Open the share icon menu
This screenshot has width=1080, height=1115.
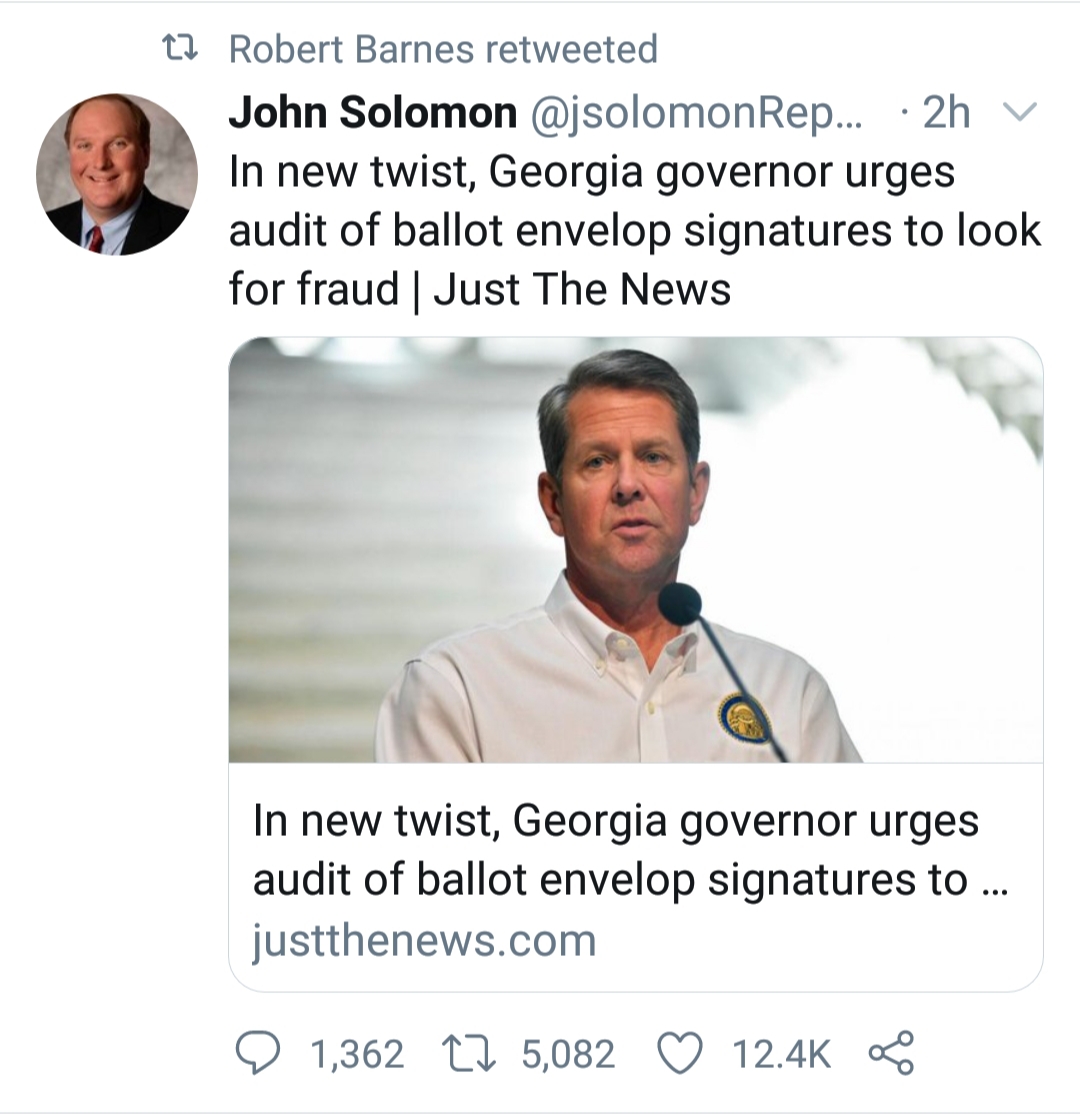click(x=892, y=1052)
